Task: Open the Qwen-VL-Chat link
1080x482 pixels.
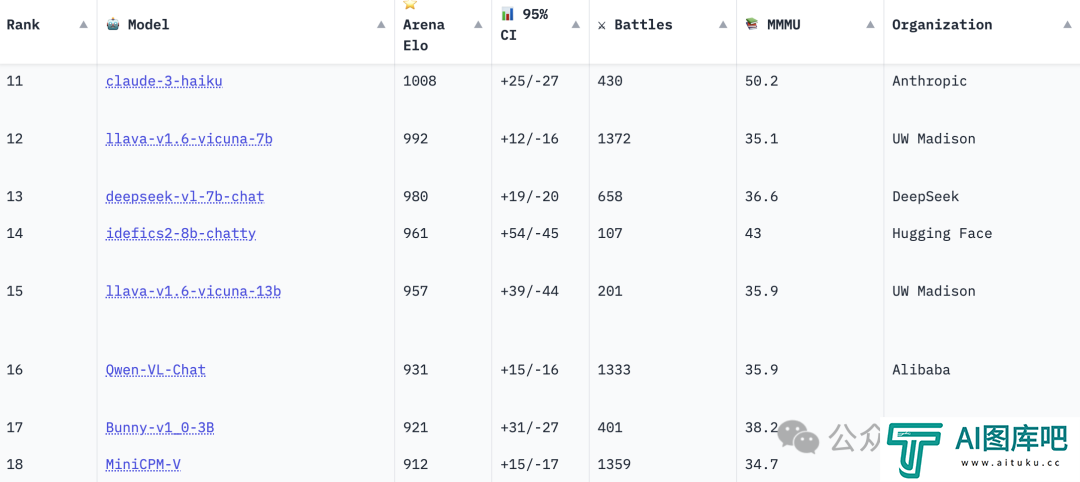Action: (156, 370)
